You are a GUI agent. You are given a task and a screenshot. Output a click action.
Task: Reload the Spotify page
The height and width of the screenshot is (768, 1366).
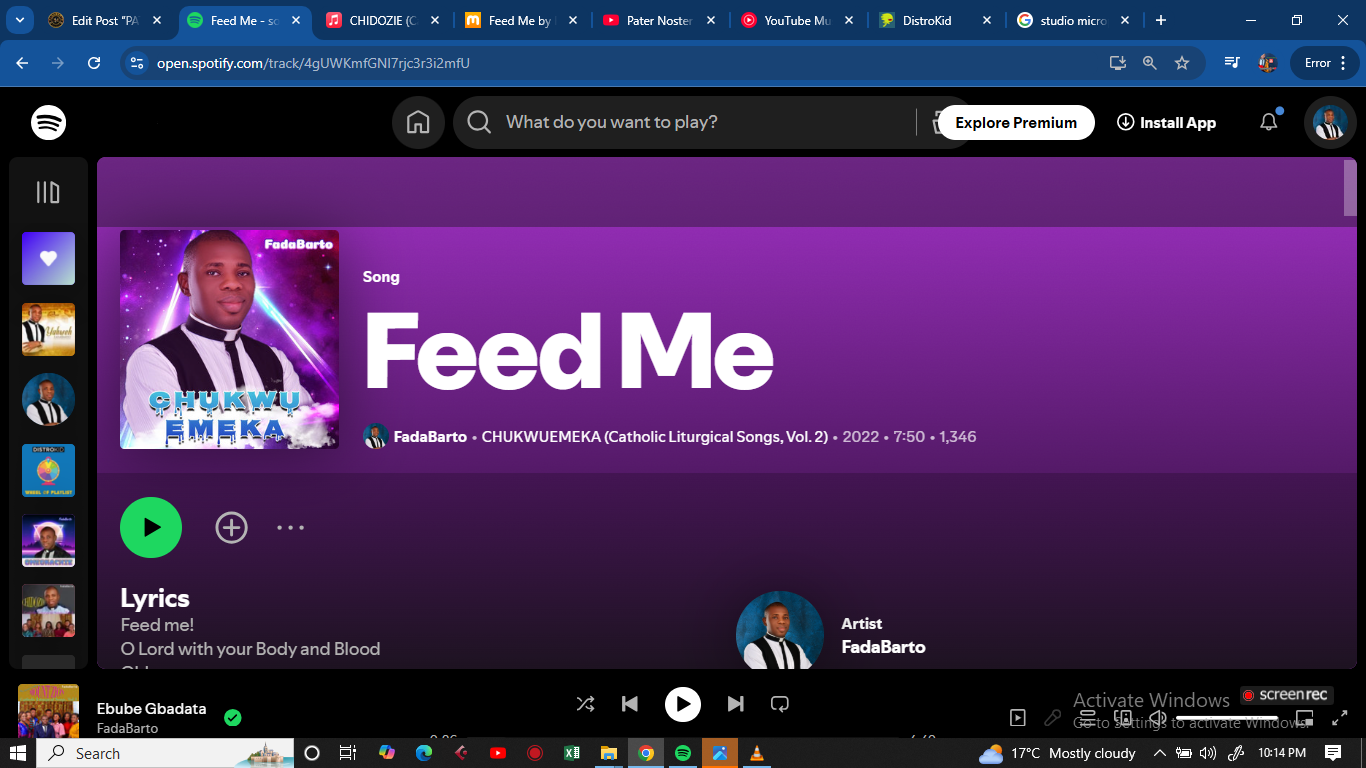click(x=94, y=63)
